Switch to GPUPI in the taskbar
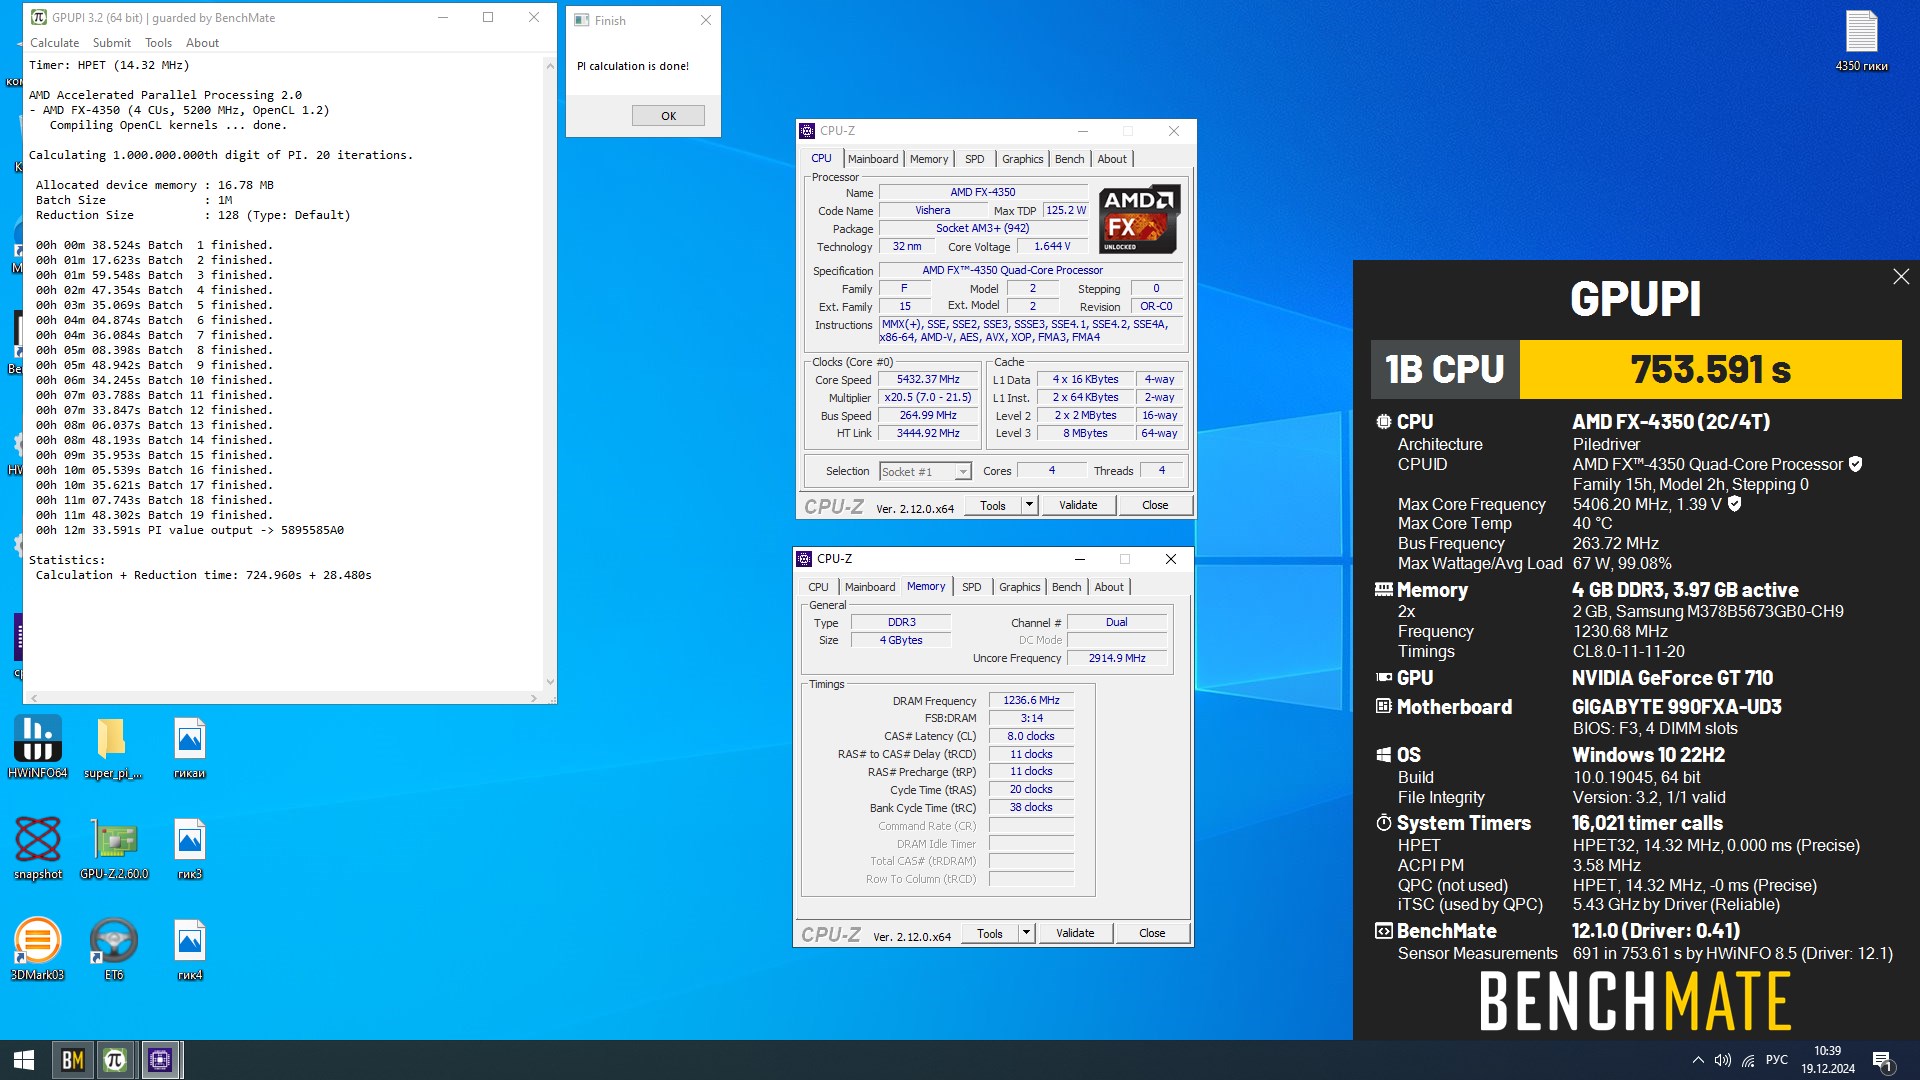This screenshot has width=1920, height=1080. pos(116,1060)
